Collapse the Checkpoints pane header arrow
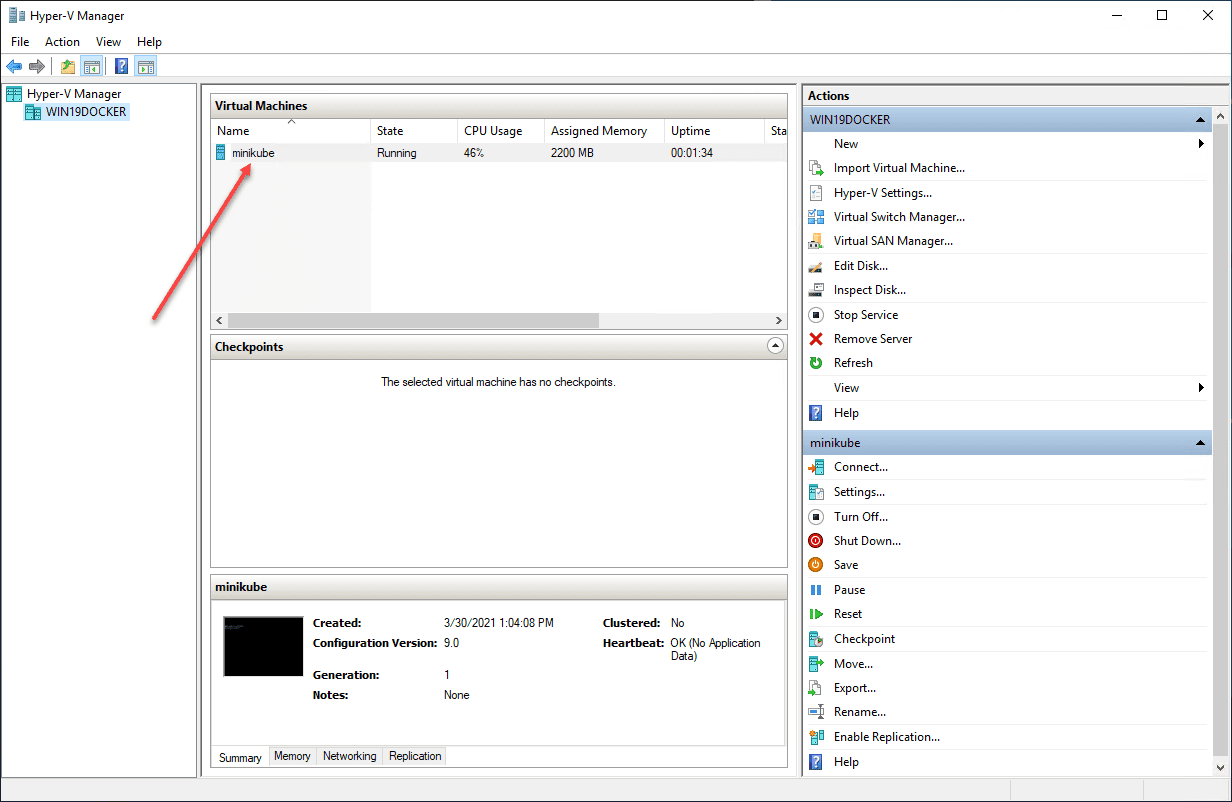This screenshot has width=1232, height=802. 775,345
